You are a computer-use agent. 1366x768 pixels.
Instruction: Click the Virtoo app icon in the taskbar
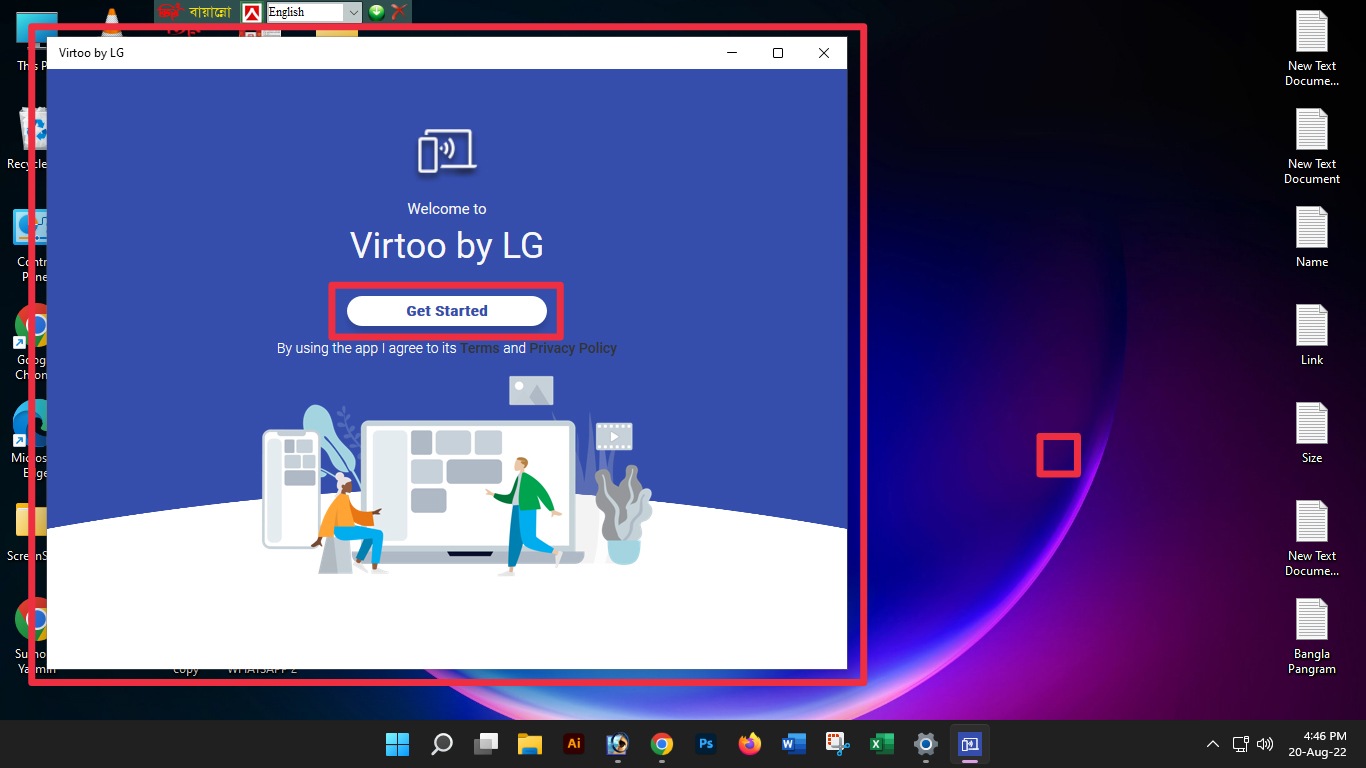tap(969, 744)
